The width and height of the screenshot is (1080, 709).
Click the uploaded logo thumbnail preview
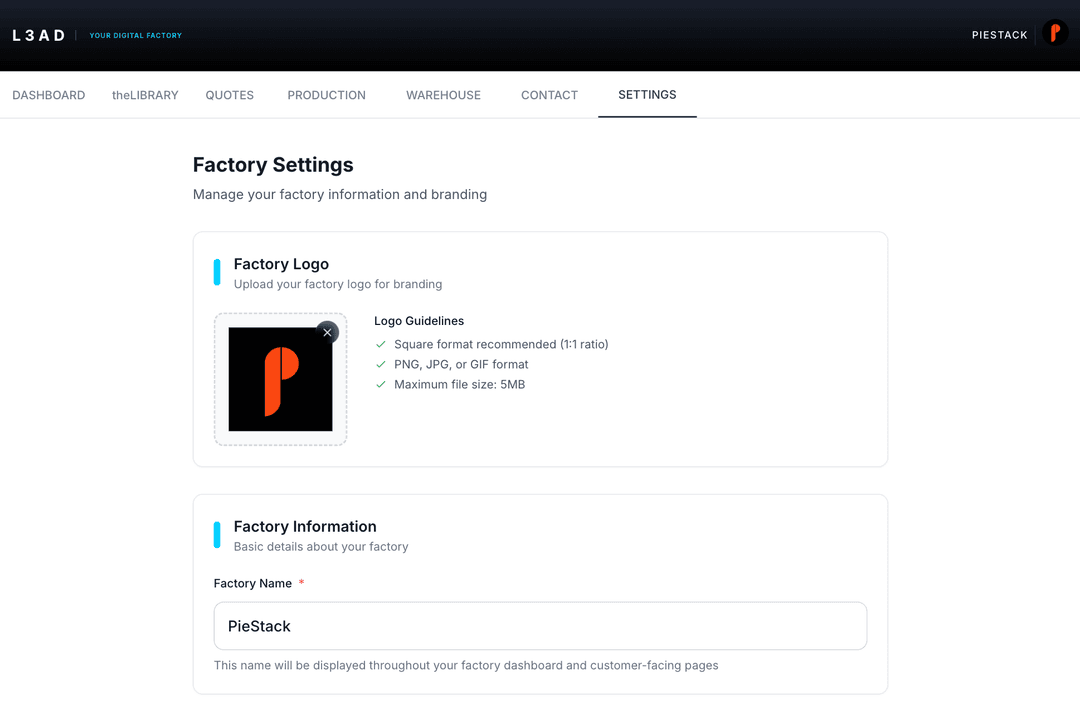click(x=280, y=380)
